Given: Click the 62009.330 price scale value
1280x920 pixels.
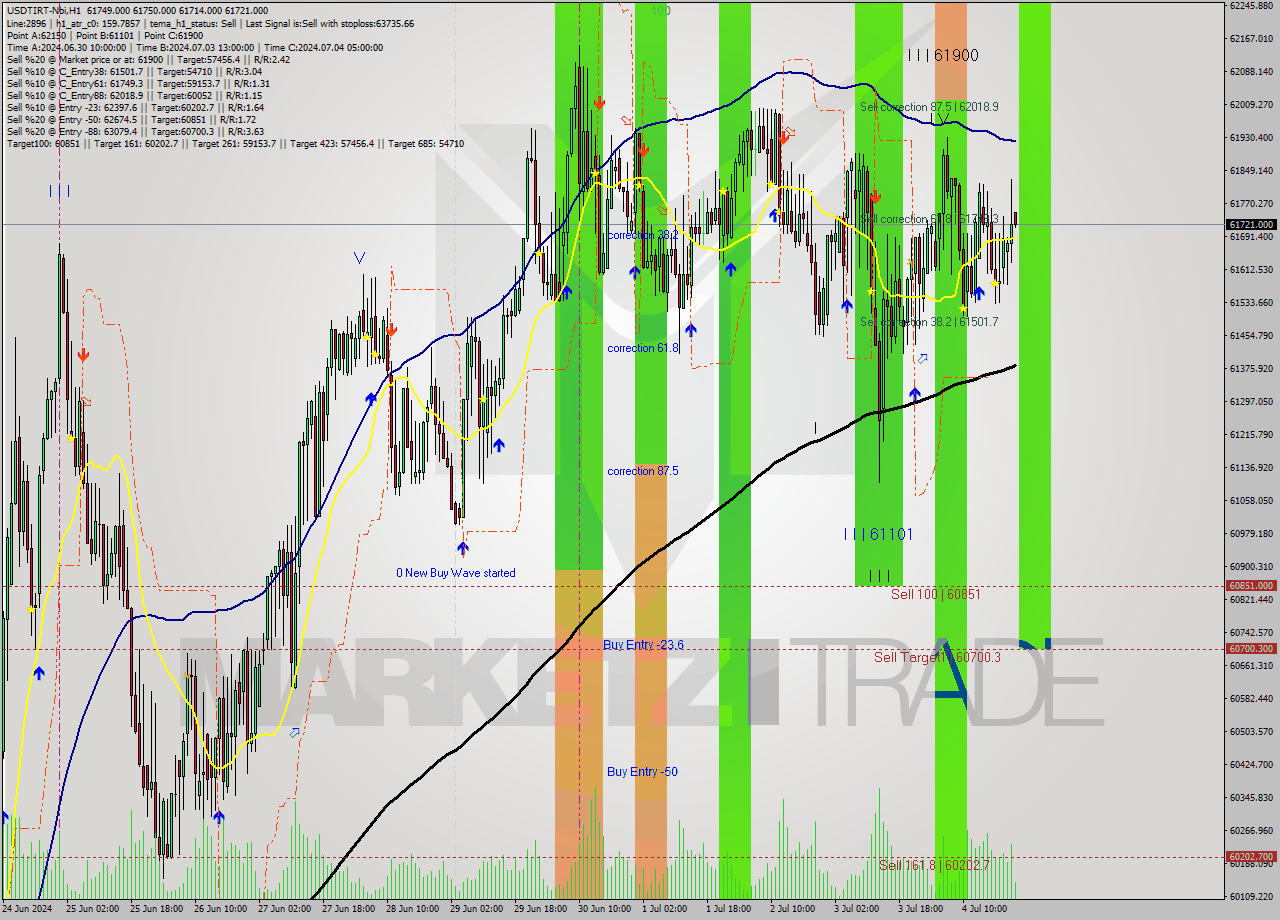Looking at the screenshot, I should pos(1250,104).
